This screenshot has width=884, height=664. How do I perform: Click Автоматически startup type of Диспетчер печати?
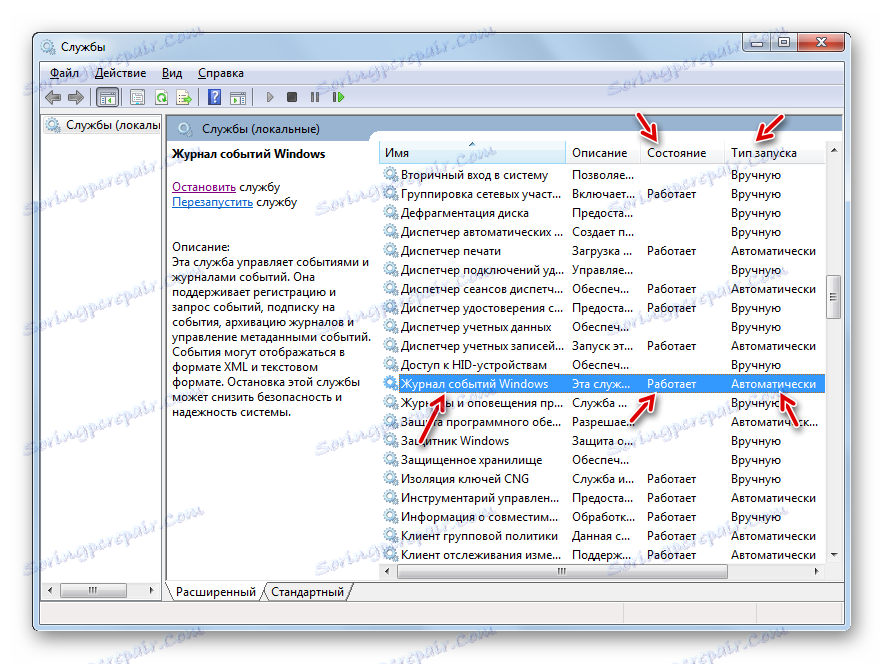pos(773,251)
